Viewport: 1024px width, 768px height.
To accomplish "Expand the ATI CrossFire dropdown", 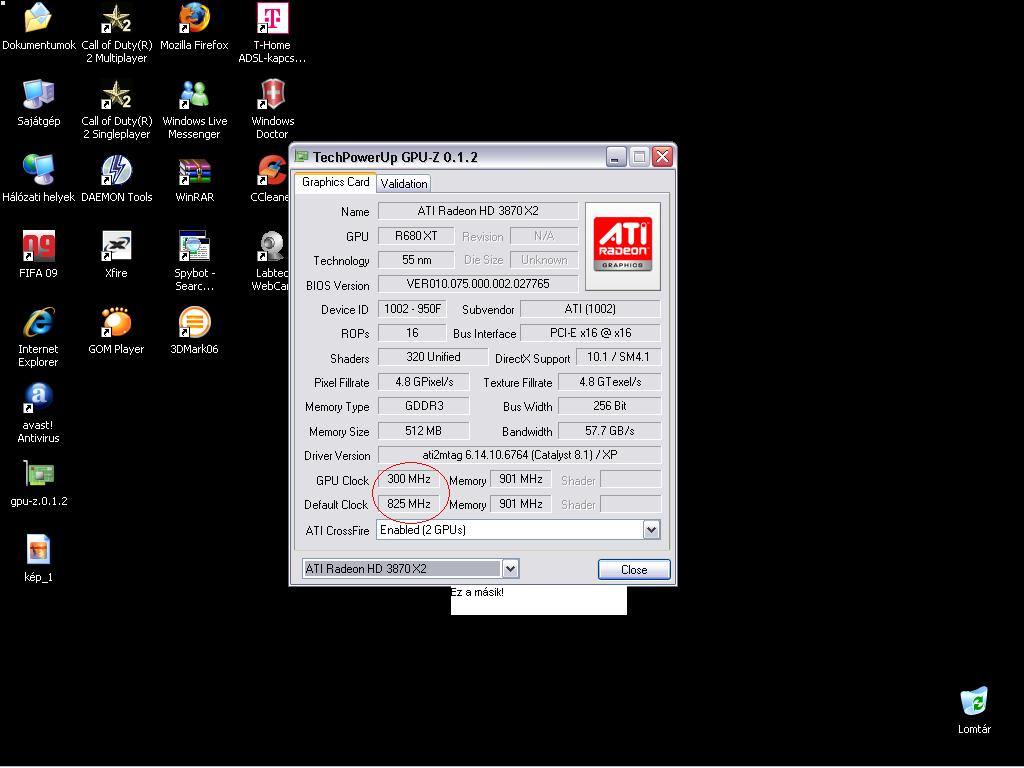I will (x=651, y=530).
